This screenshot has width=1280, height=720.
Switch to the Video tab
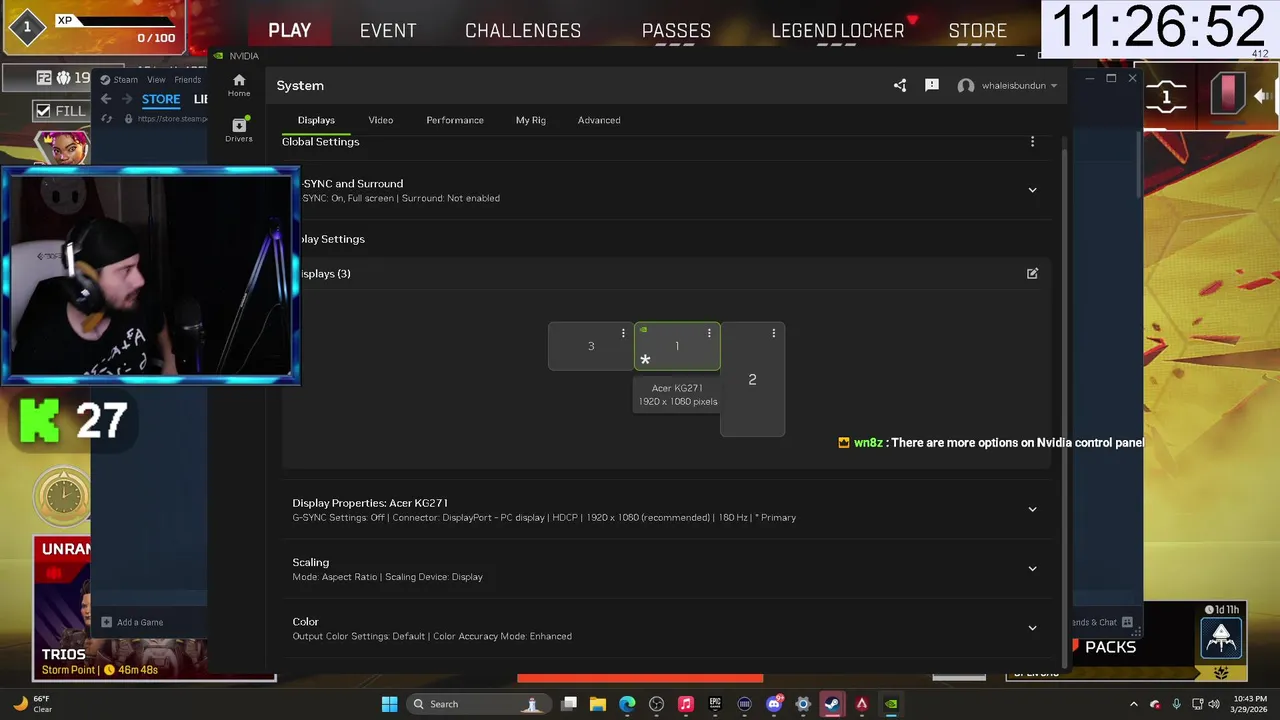[381, 120]
